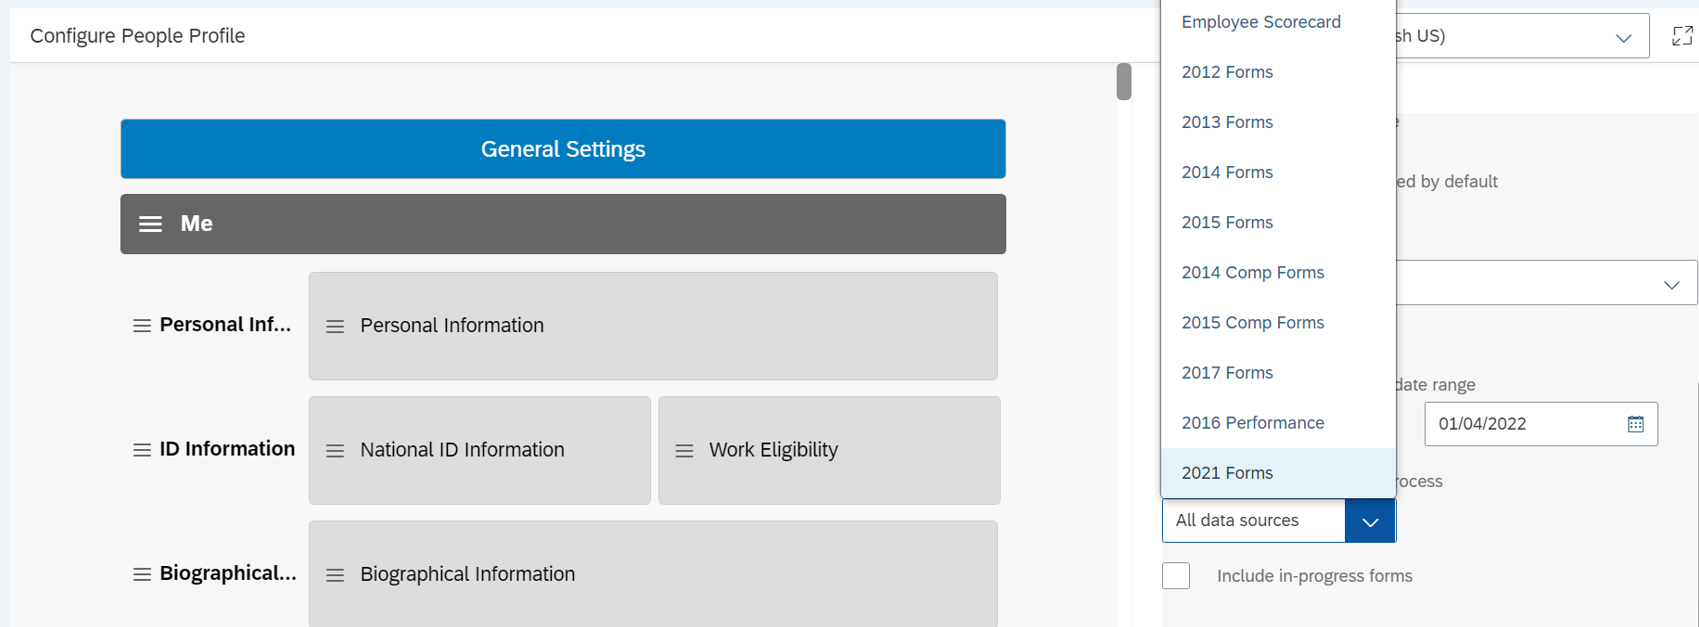Click drag handle for Personal Inf... row
1699x627 pixels.
pos(142,326)
